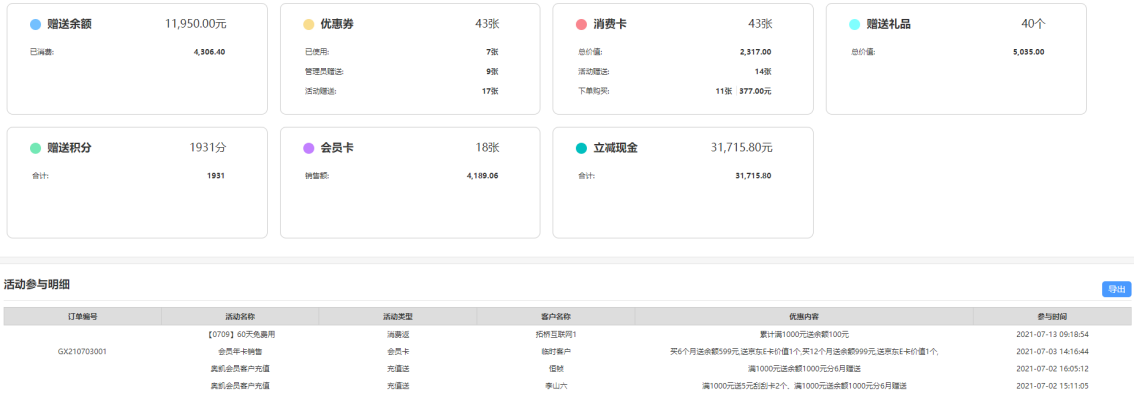The image size is (1134, 394).
Task: Click timestamp 2021-07-02 15:11:05
Action: 1052,386
